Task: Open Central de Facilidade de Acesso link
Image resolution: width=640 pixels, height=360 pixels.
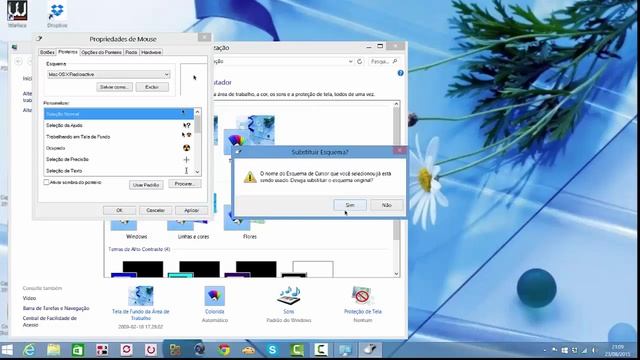Action: [50, 321]
